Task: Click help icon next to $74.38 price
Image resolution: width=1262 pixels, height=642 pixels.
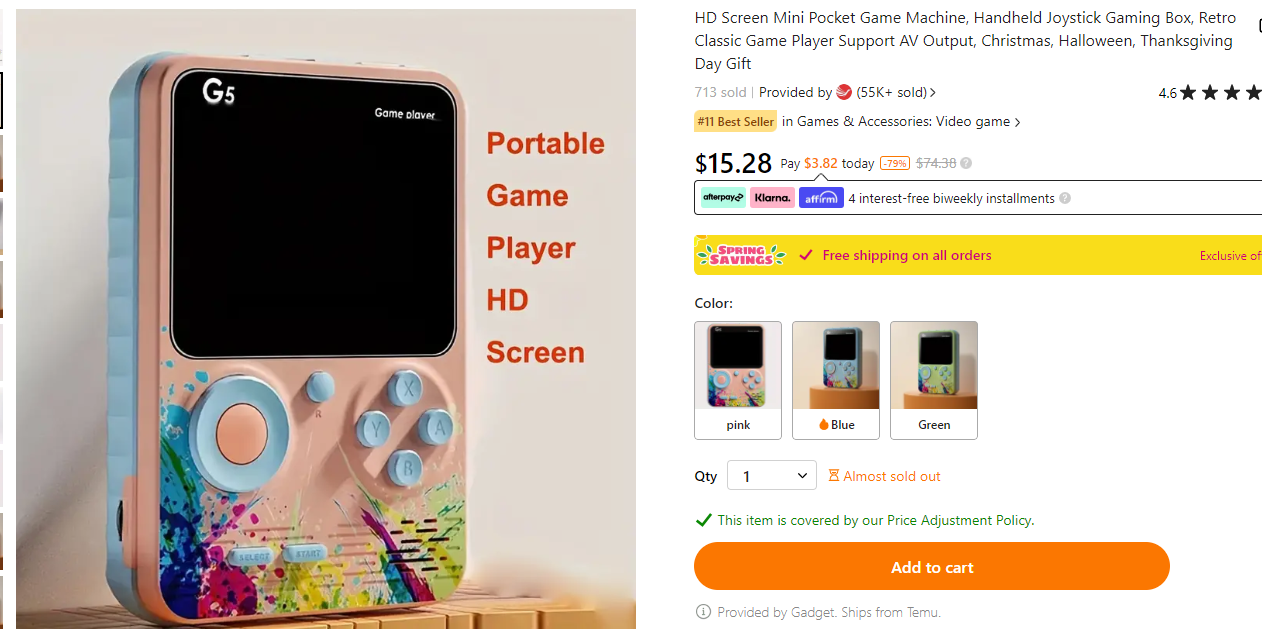Action: point(966,163)
